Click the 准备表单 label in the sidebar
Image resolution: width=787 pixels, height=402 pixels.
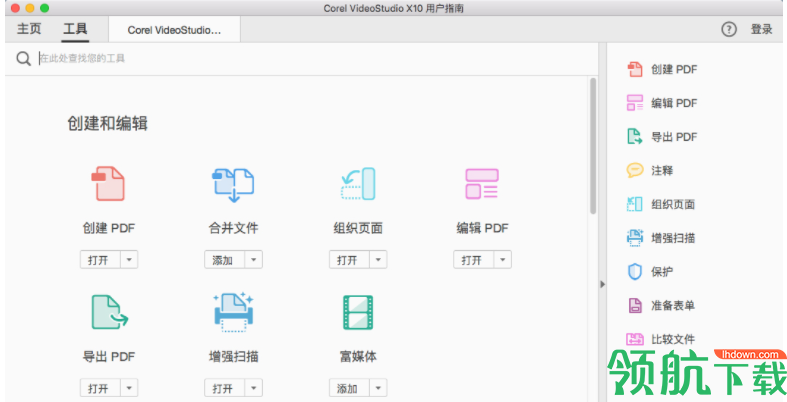coord(673,305)
